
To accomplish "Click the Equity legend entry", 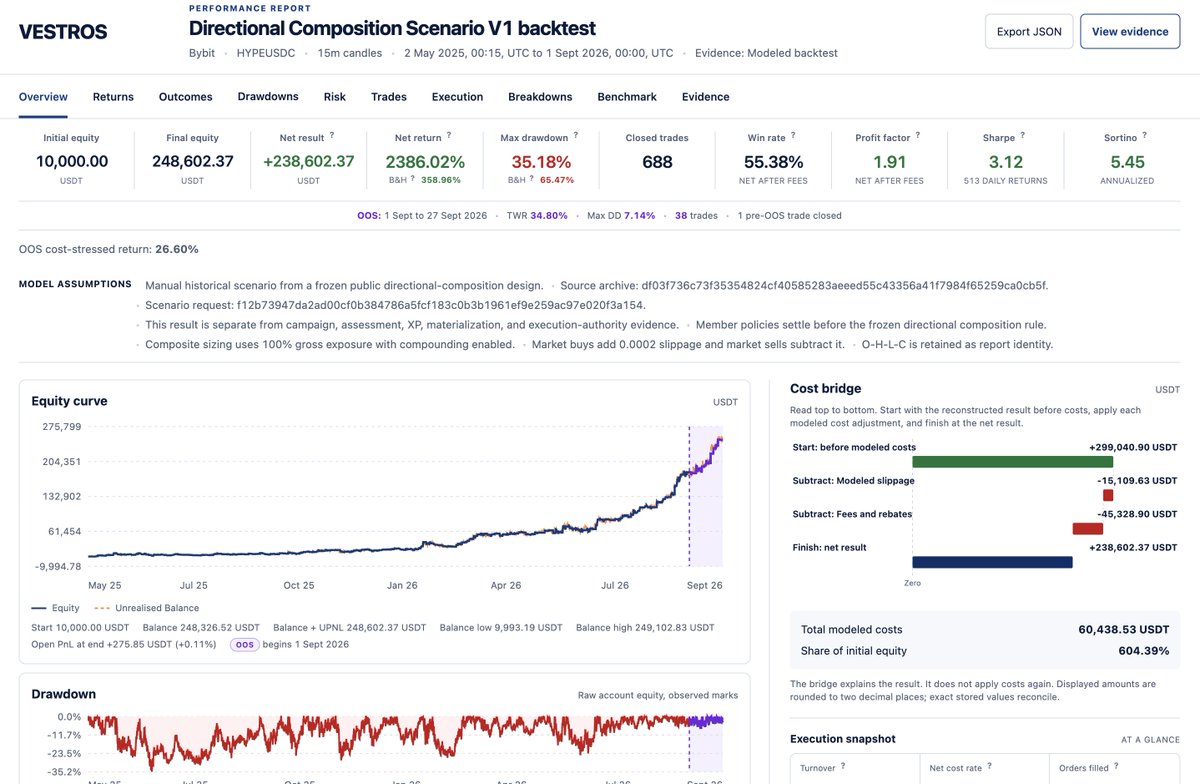I will click(56, 608).
